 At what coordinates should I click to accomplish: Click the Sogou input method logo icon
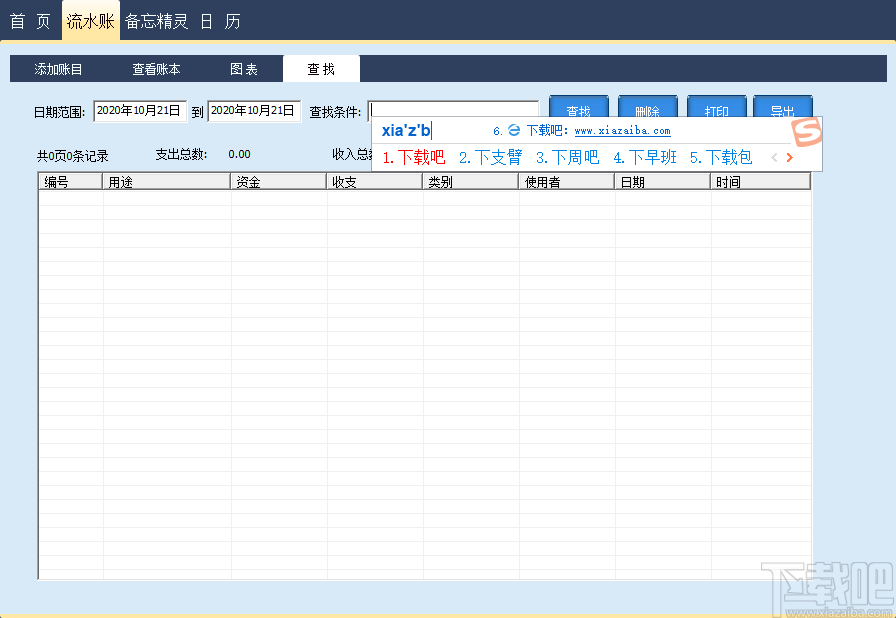(x=807, y=133)
